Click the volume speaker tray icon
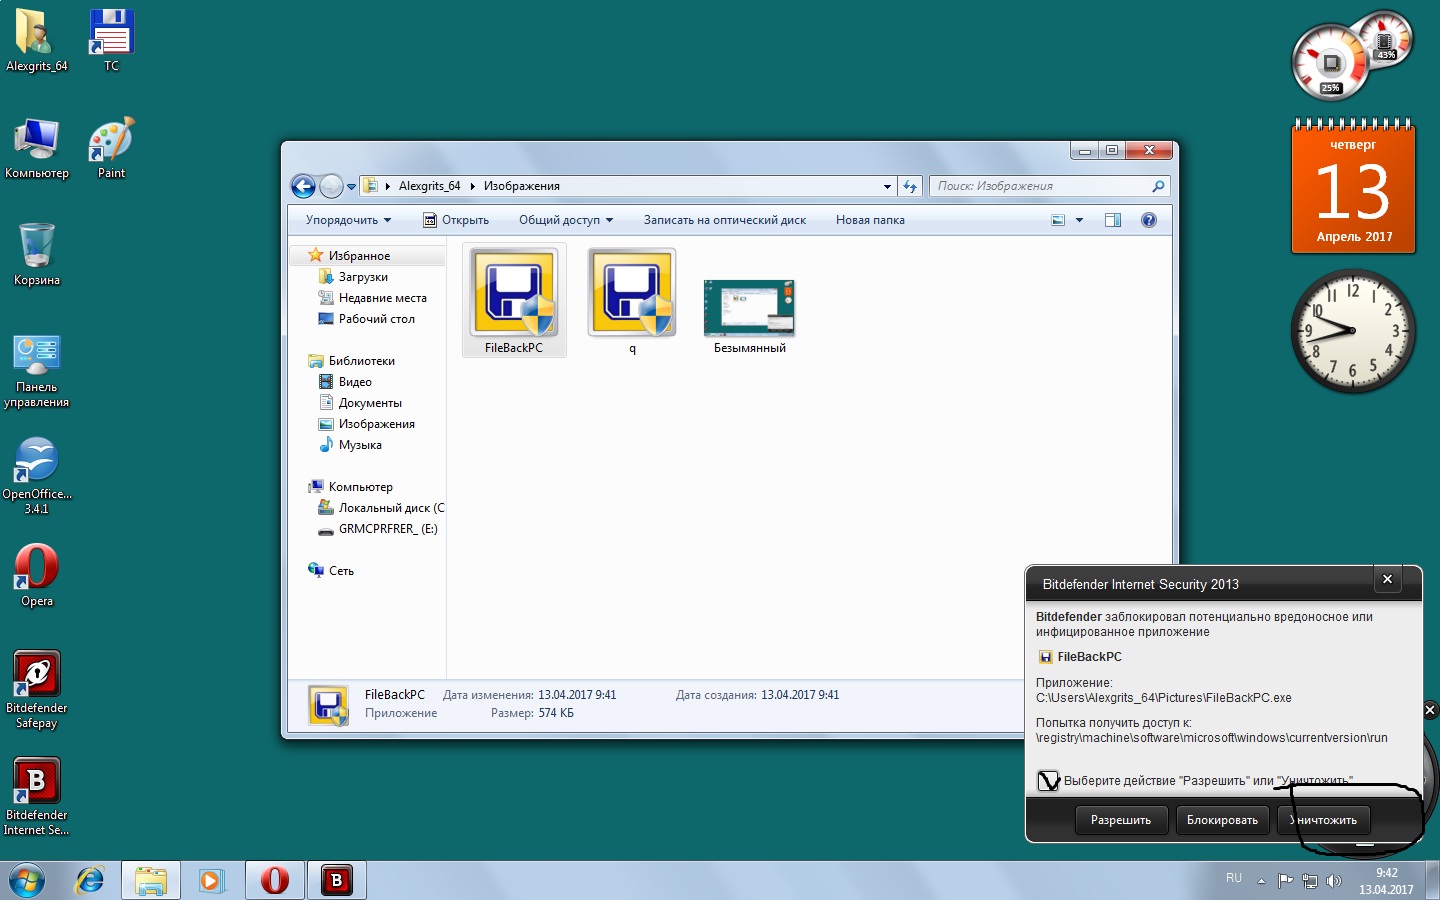The height and width of the screenshot is (900, 1440). pos(1333,881)
